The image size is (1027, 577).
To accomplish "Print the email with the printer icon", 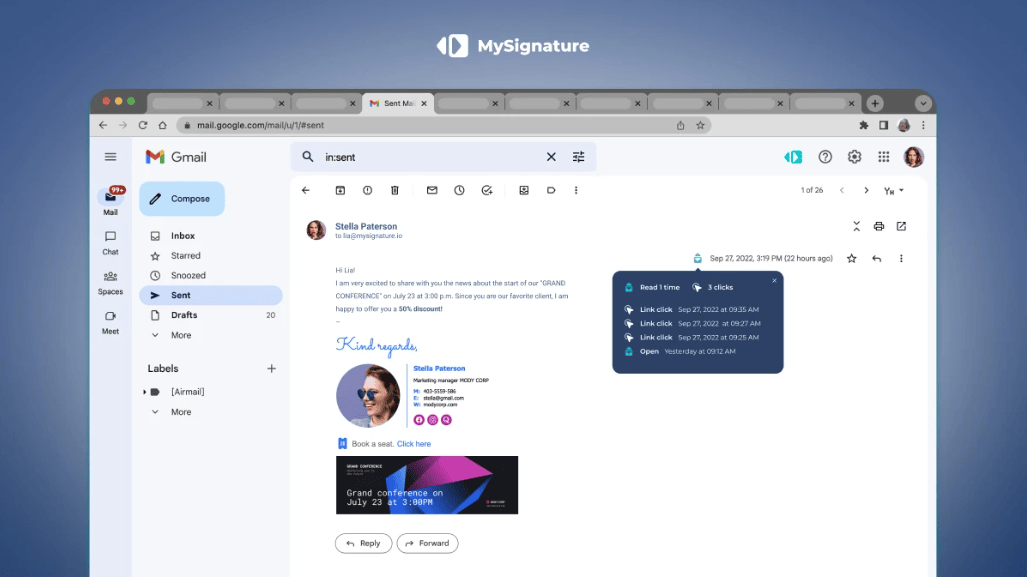I will point(879,227).
